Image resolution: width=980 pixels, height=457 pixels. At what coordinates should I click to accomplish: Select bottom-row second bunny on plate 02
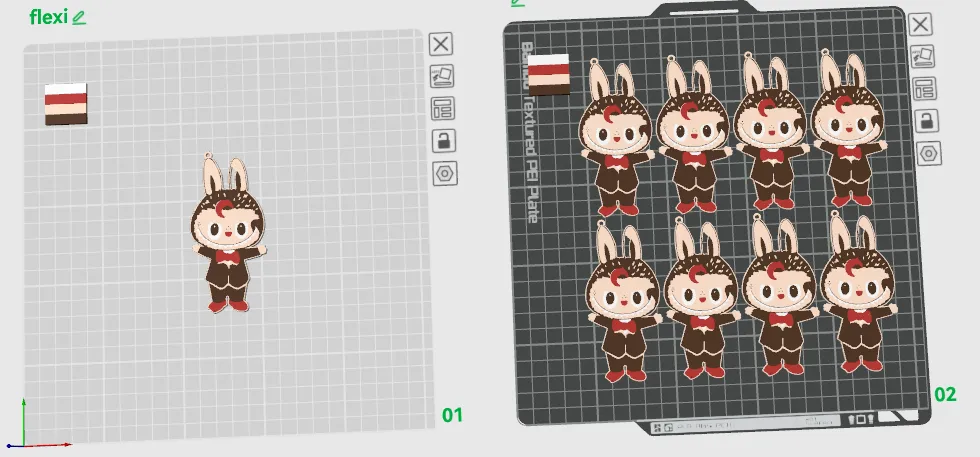coord(701,300)
